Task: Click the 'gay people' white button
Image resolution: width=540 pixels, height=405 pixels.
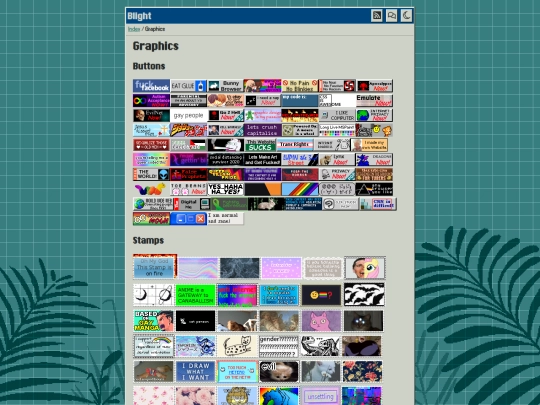Action: [189, 115]
